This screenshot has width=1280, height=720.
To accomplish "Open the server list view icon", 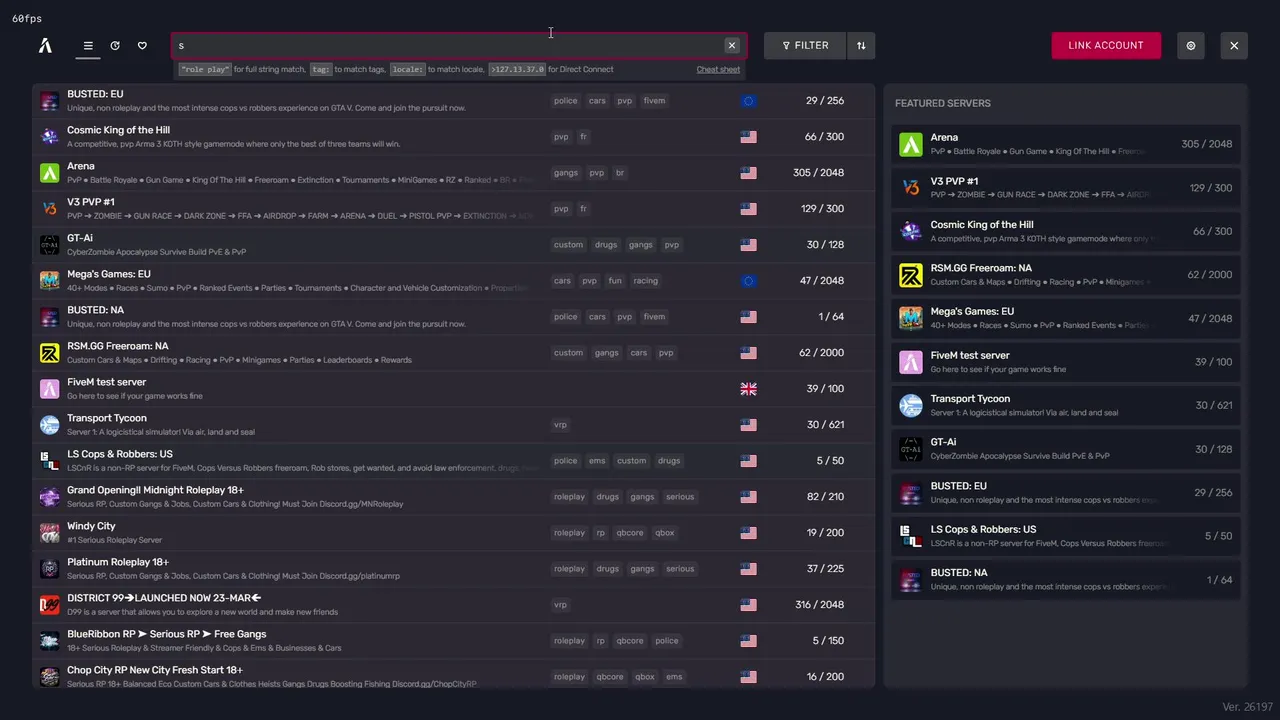I will [88, 45].
